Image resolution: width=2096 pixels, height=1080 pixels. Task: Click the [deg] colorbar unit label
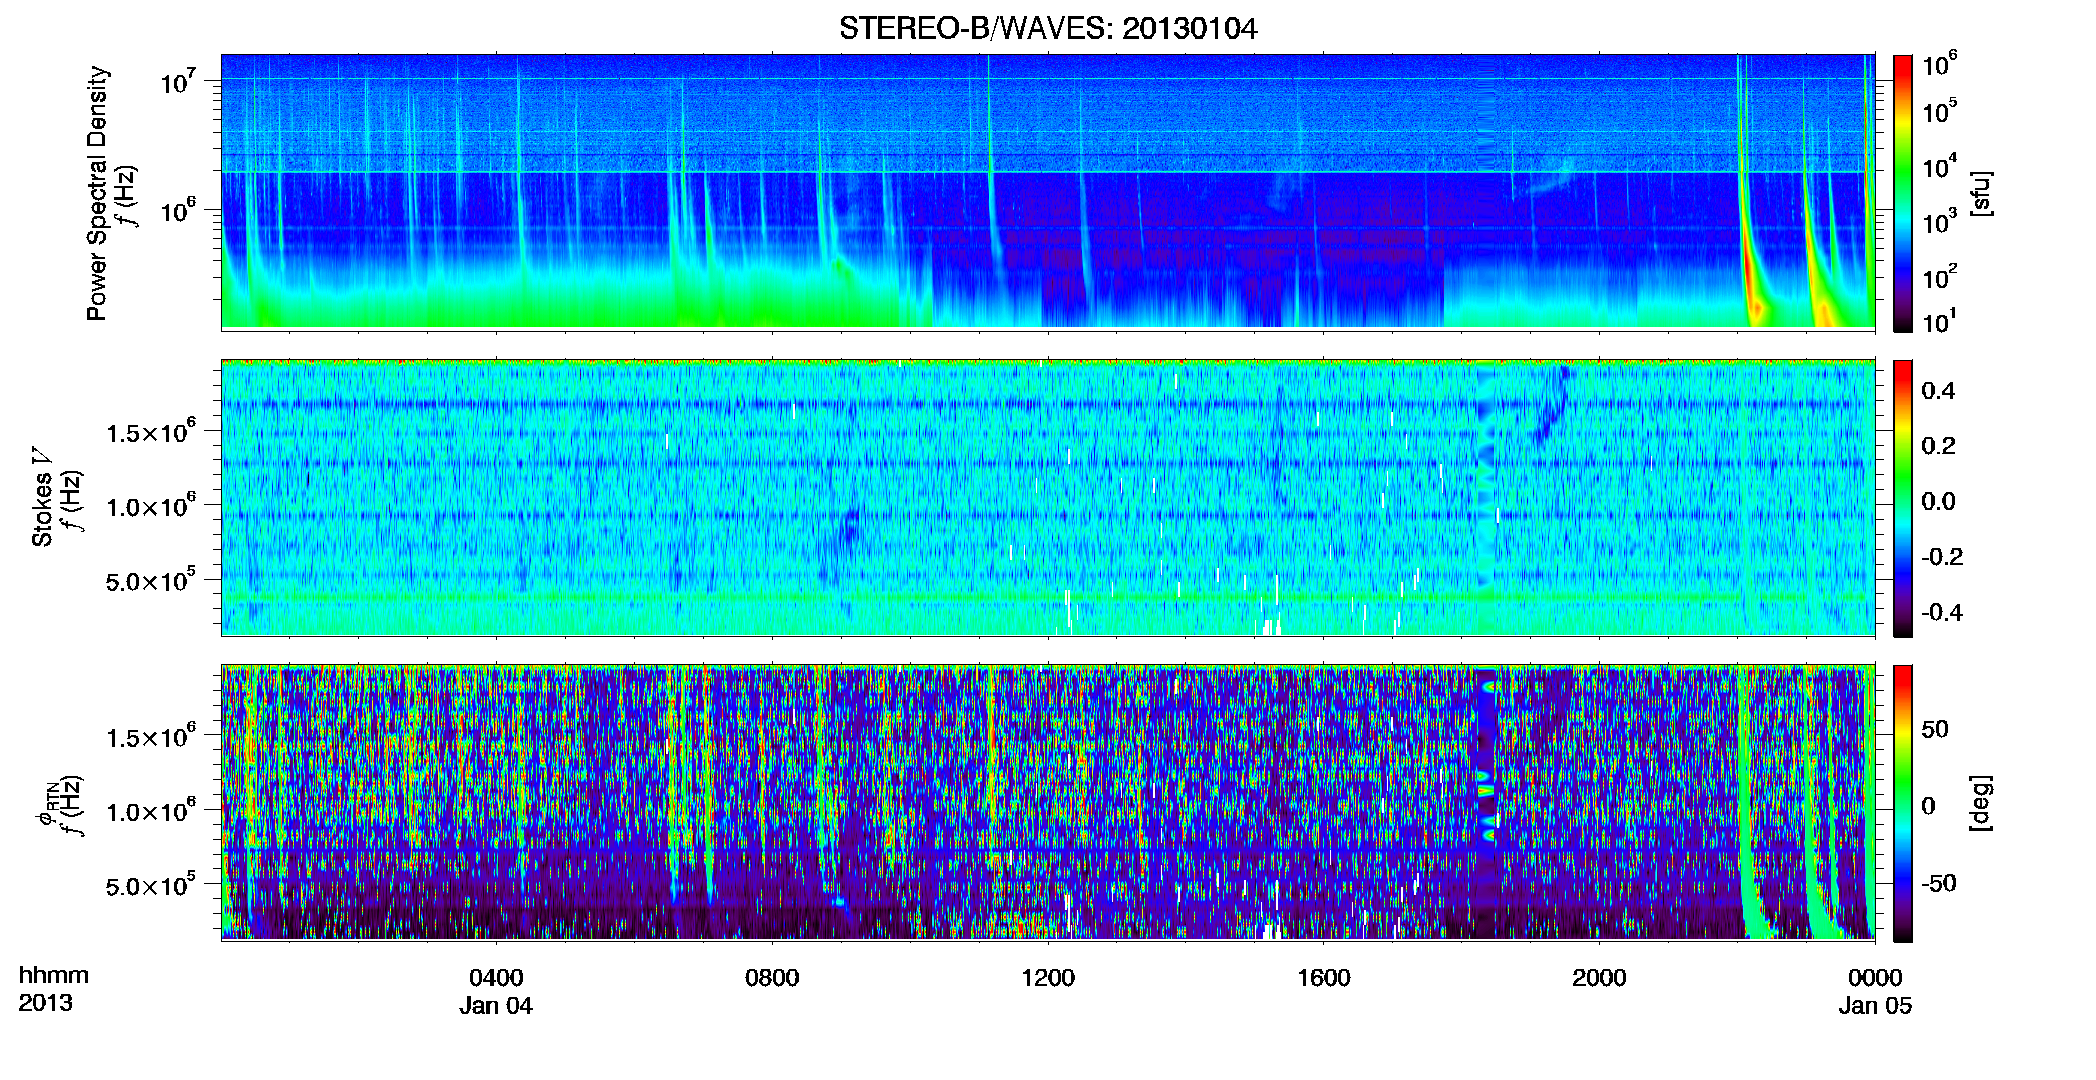pos(1981,803)
